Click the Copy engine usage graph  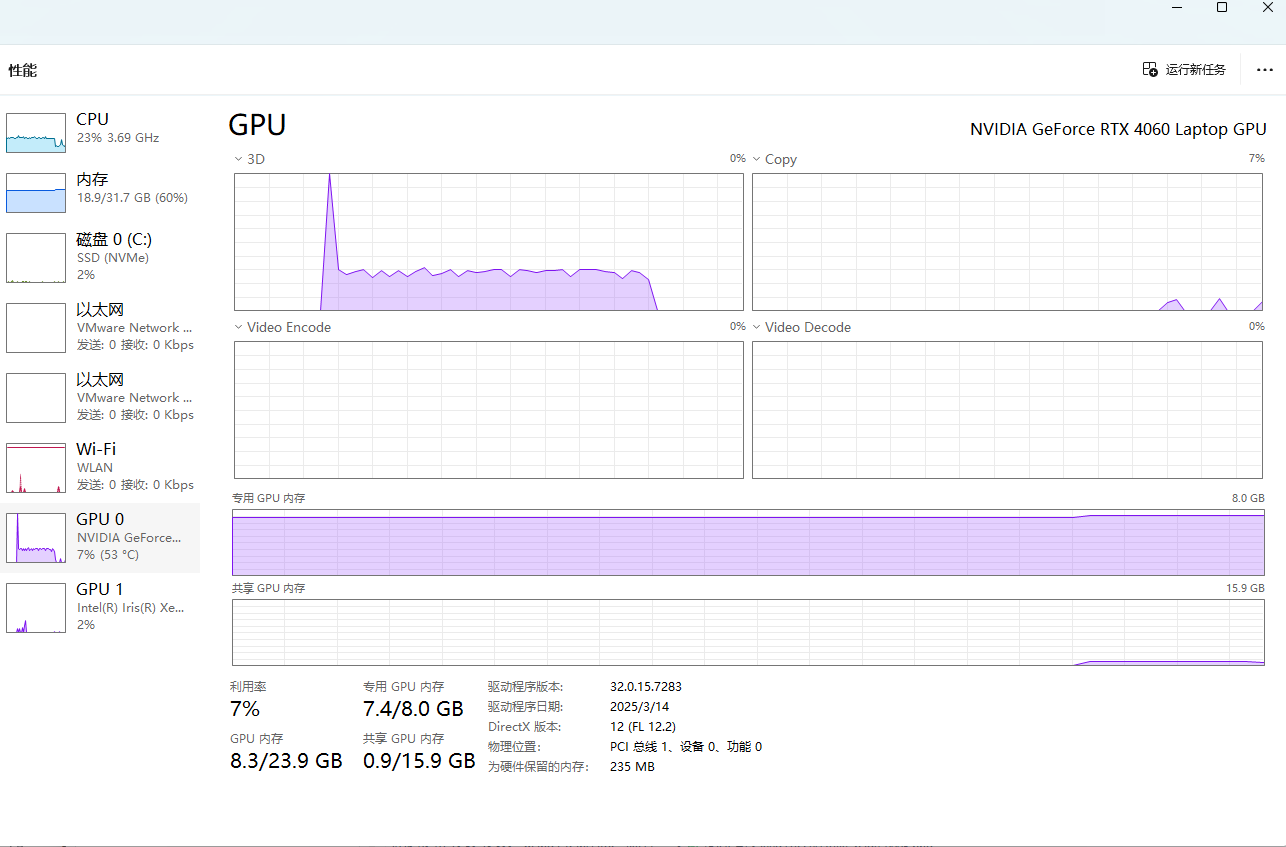pos(1008,242)
